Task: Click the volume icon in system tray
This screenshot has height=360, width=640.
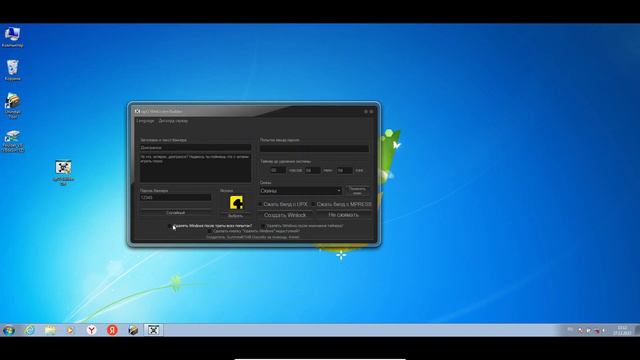Action: click(x=604, y=330)
